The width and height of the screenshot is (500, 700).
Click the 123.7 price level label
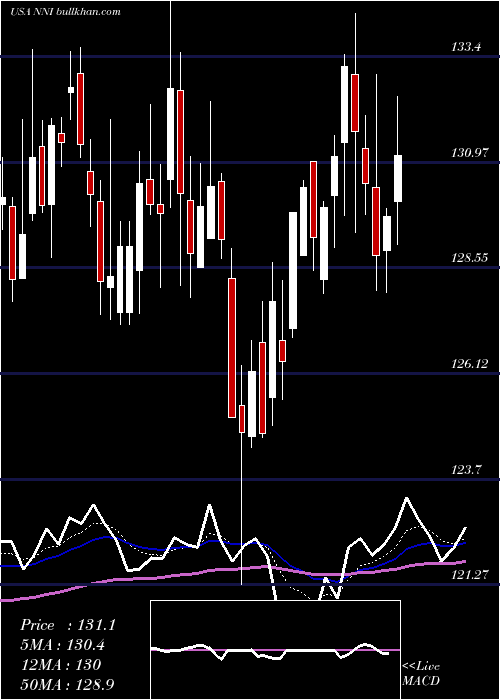coord(466,469)
